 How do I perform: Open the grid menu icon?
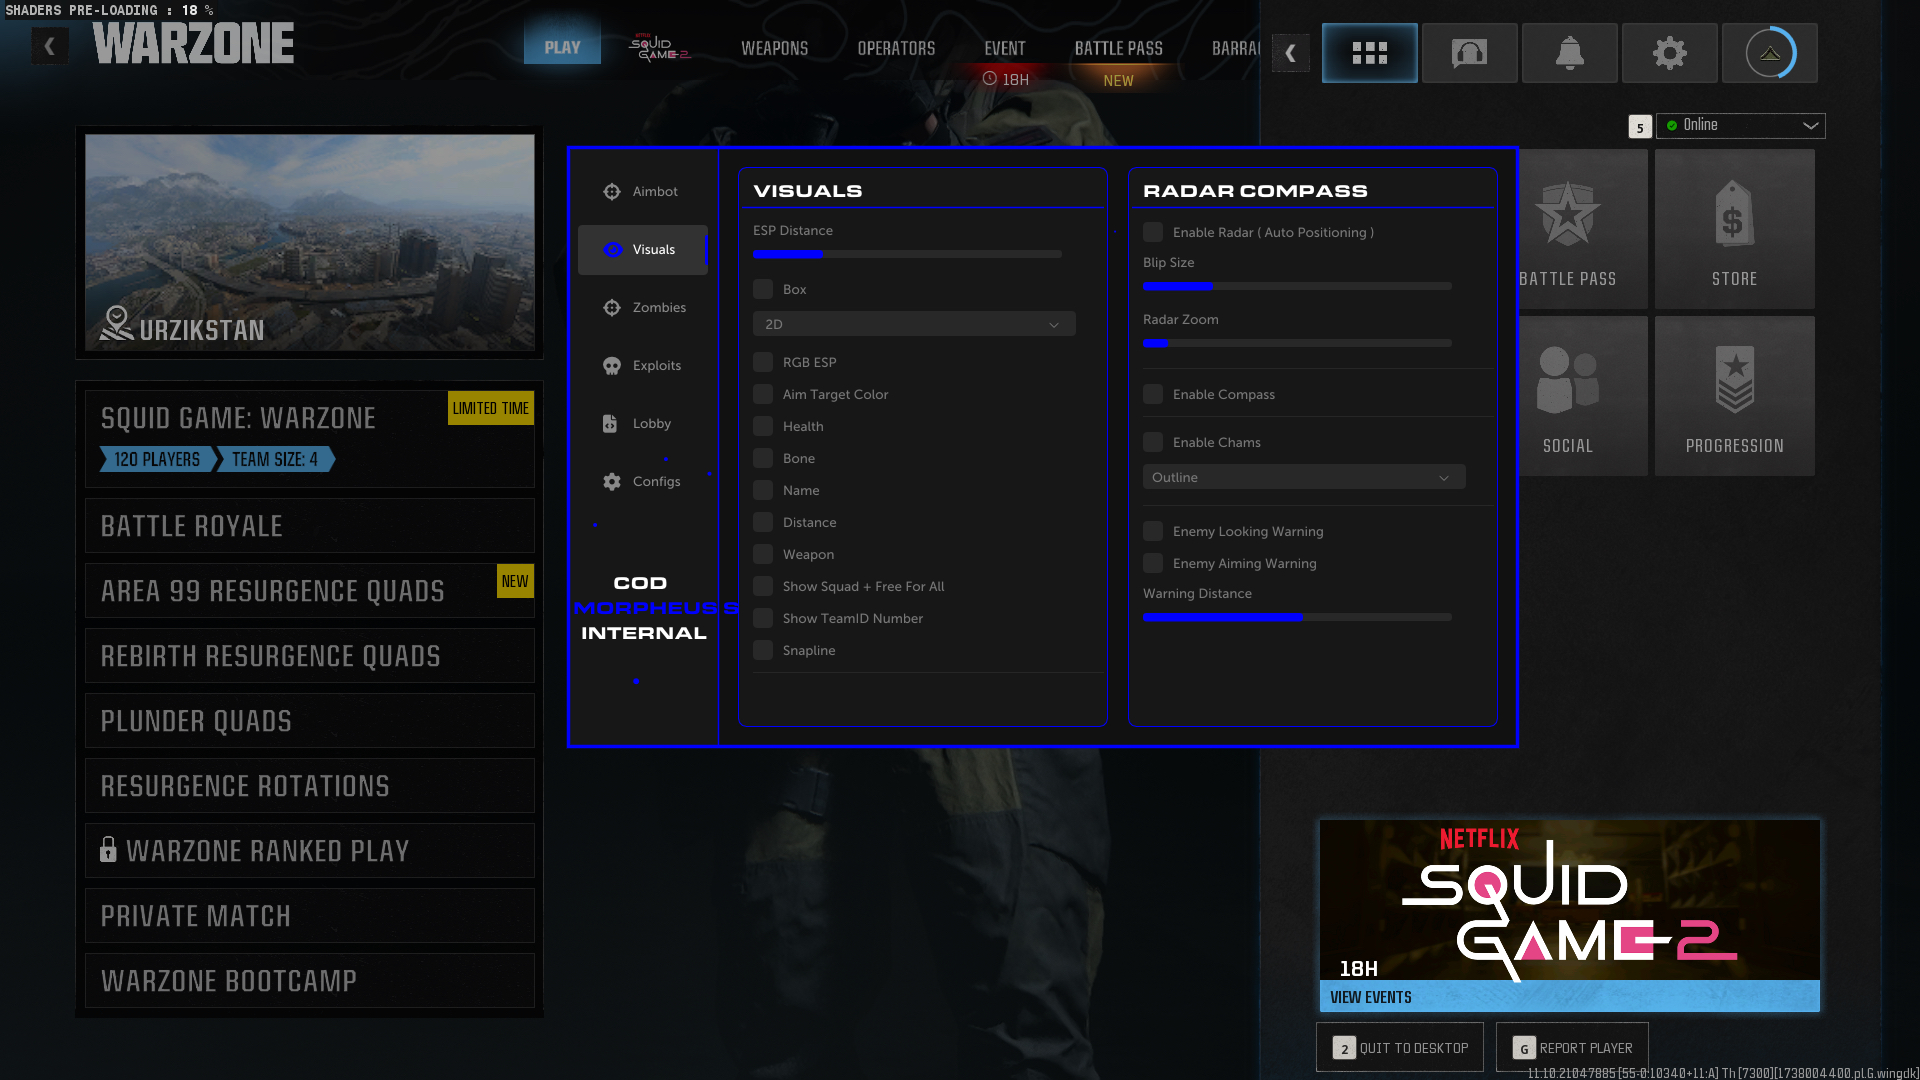(x=1369, y=53)
